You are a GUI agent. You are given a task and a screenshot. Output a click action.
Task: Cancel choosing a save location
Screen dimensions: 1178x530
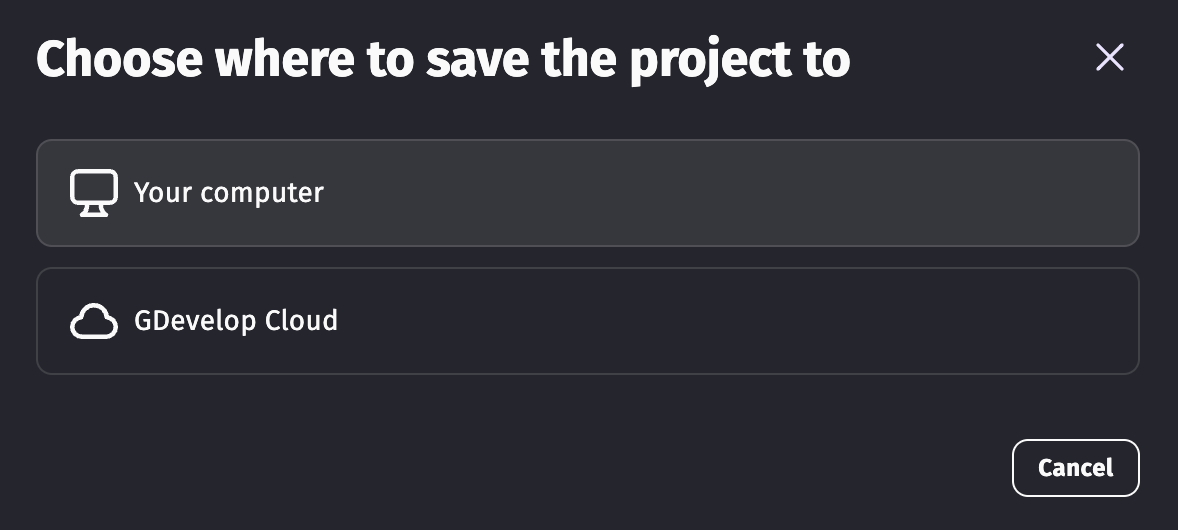[1075, 468]
